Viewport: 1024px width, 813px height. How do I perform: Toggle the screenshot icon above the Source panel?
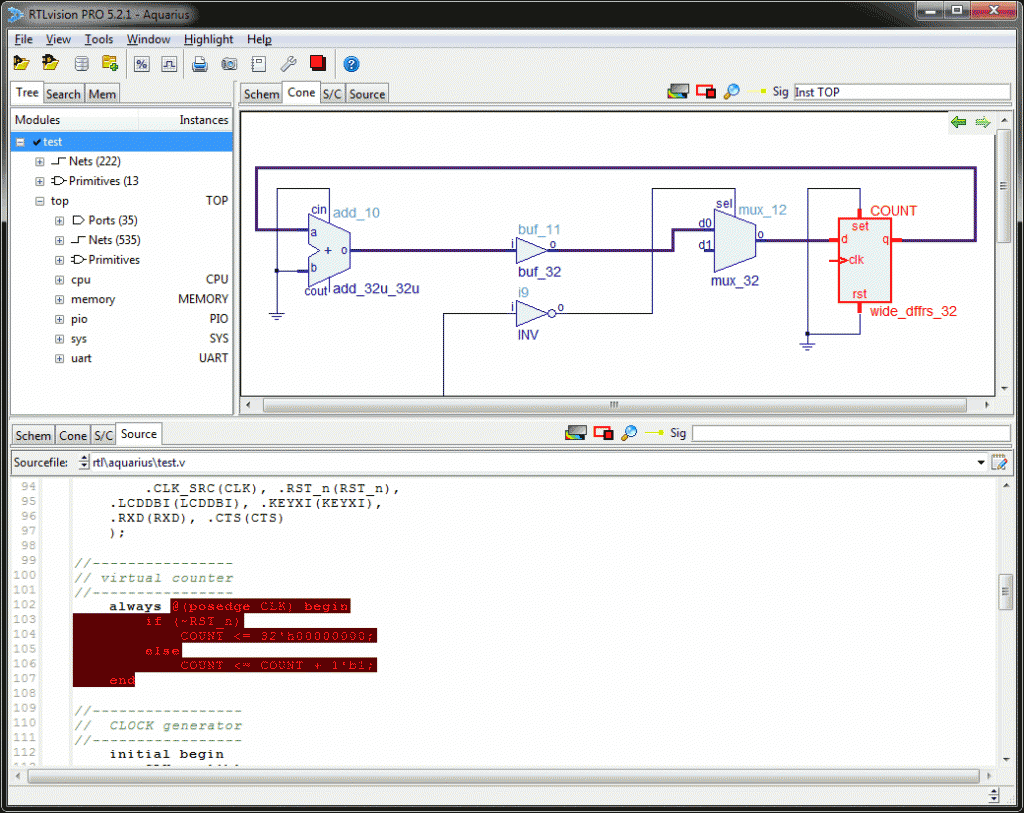coord(576,432)
